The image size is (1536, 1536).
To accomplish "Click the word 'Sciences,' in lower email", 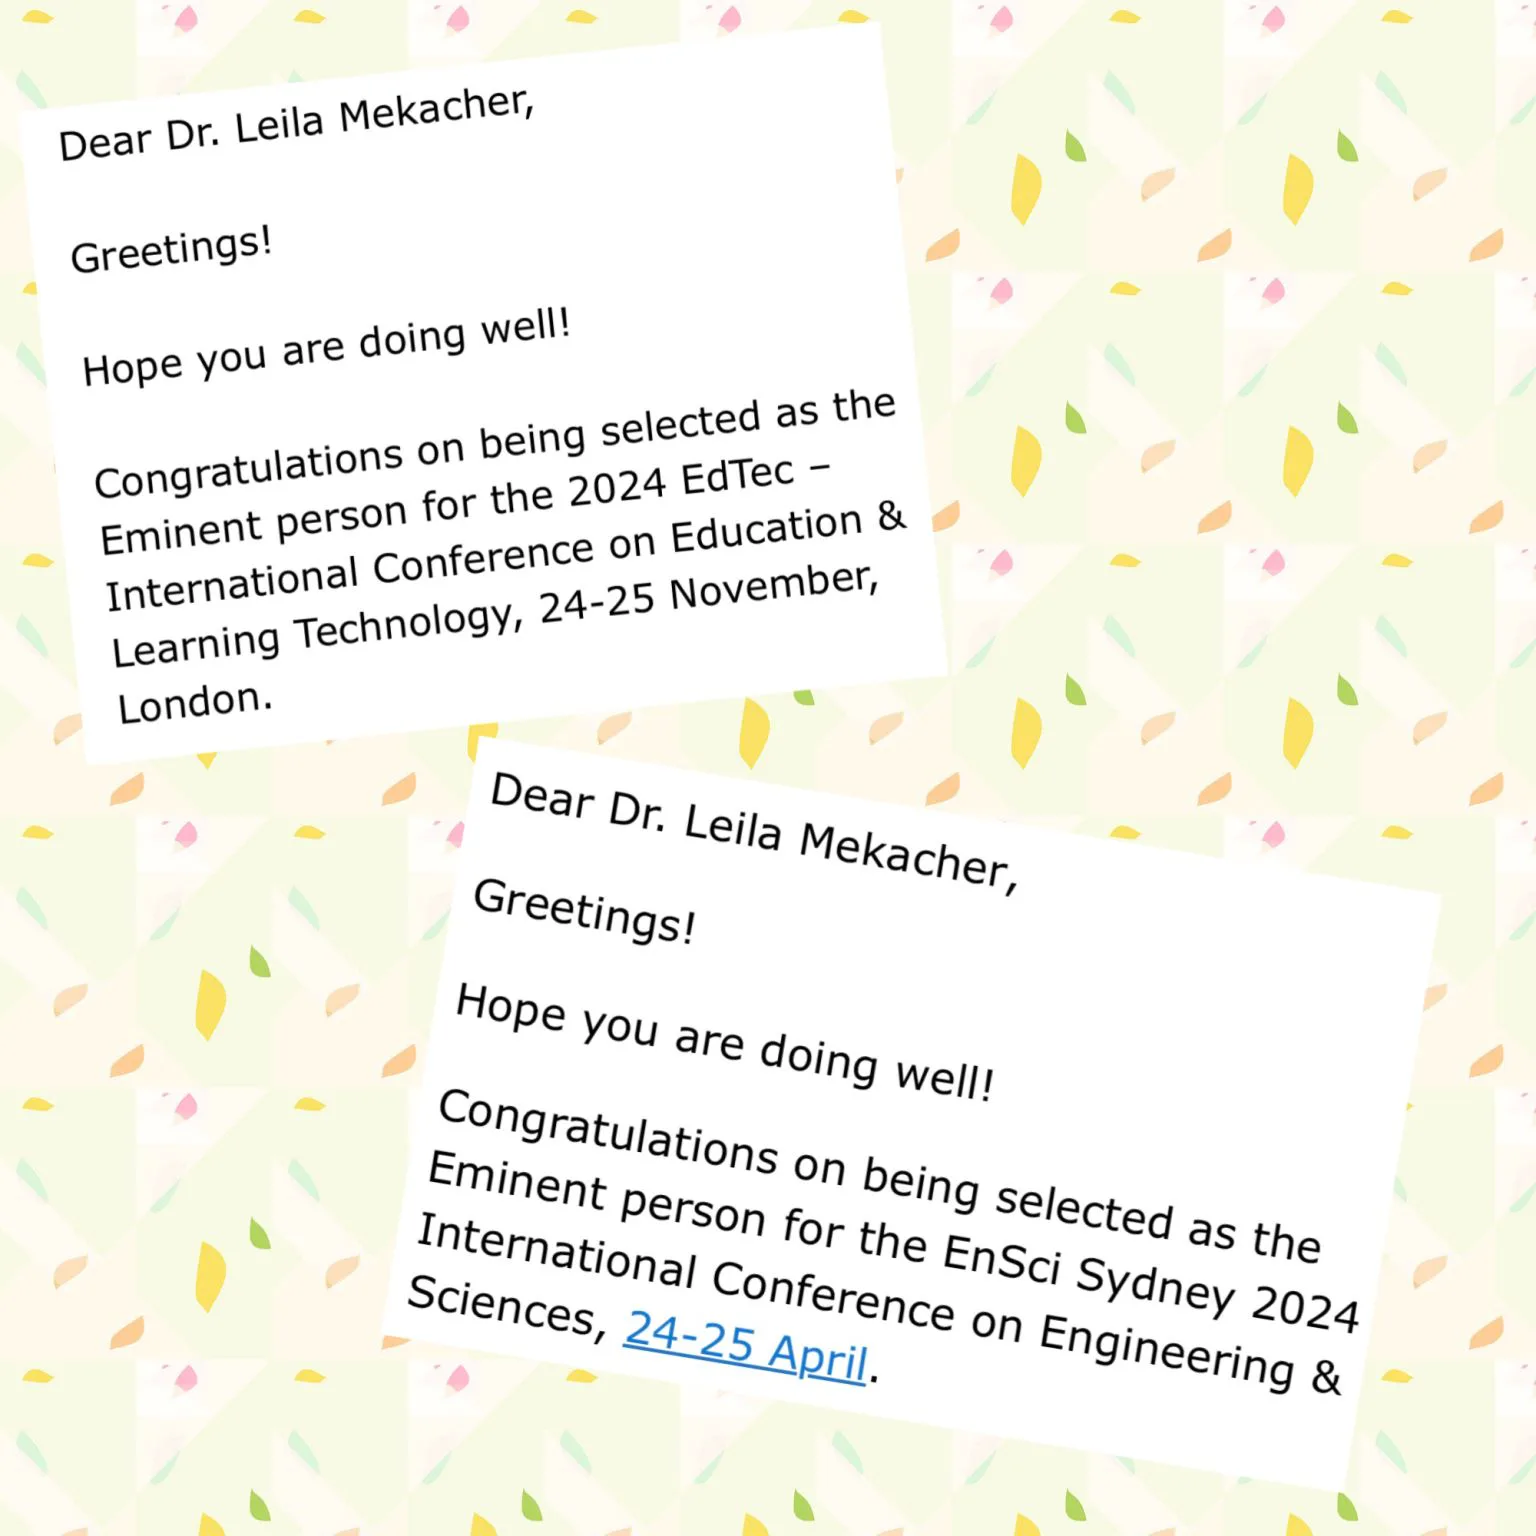I will pos(507,1307).
